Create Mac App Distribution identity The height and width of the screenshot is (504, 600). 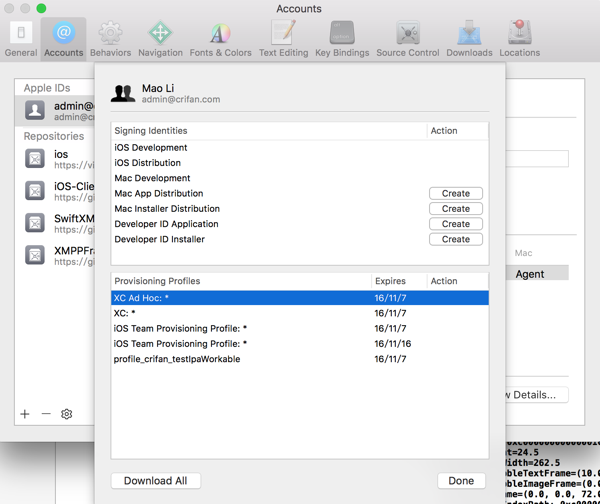click(456, 193)
